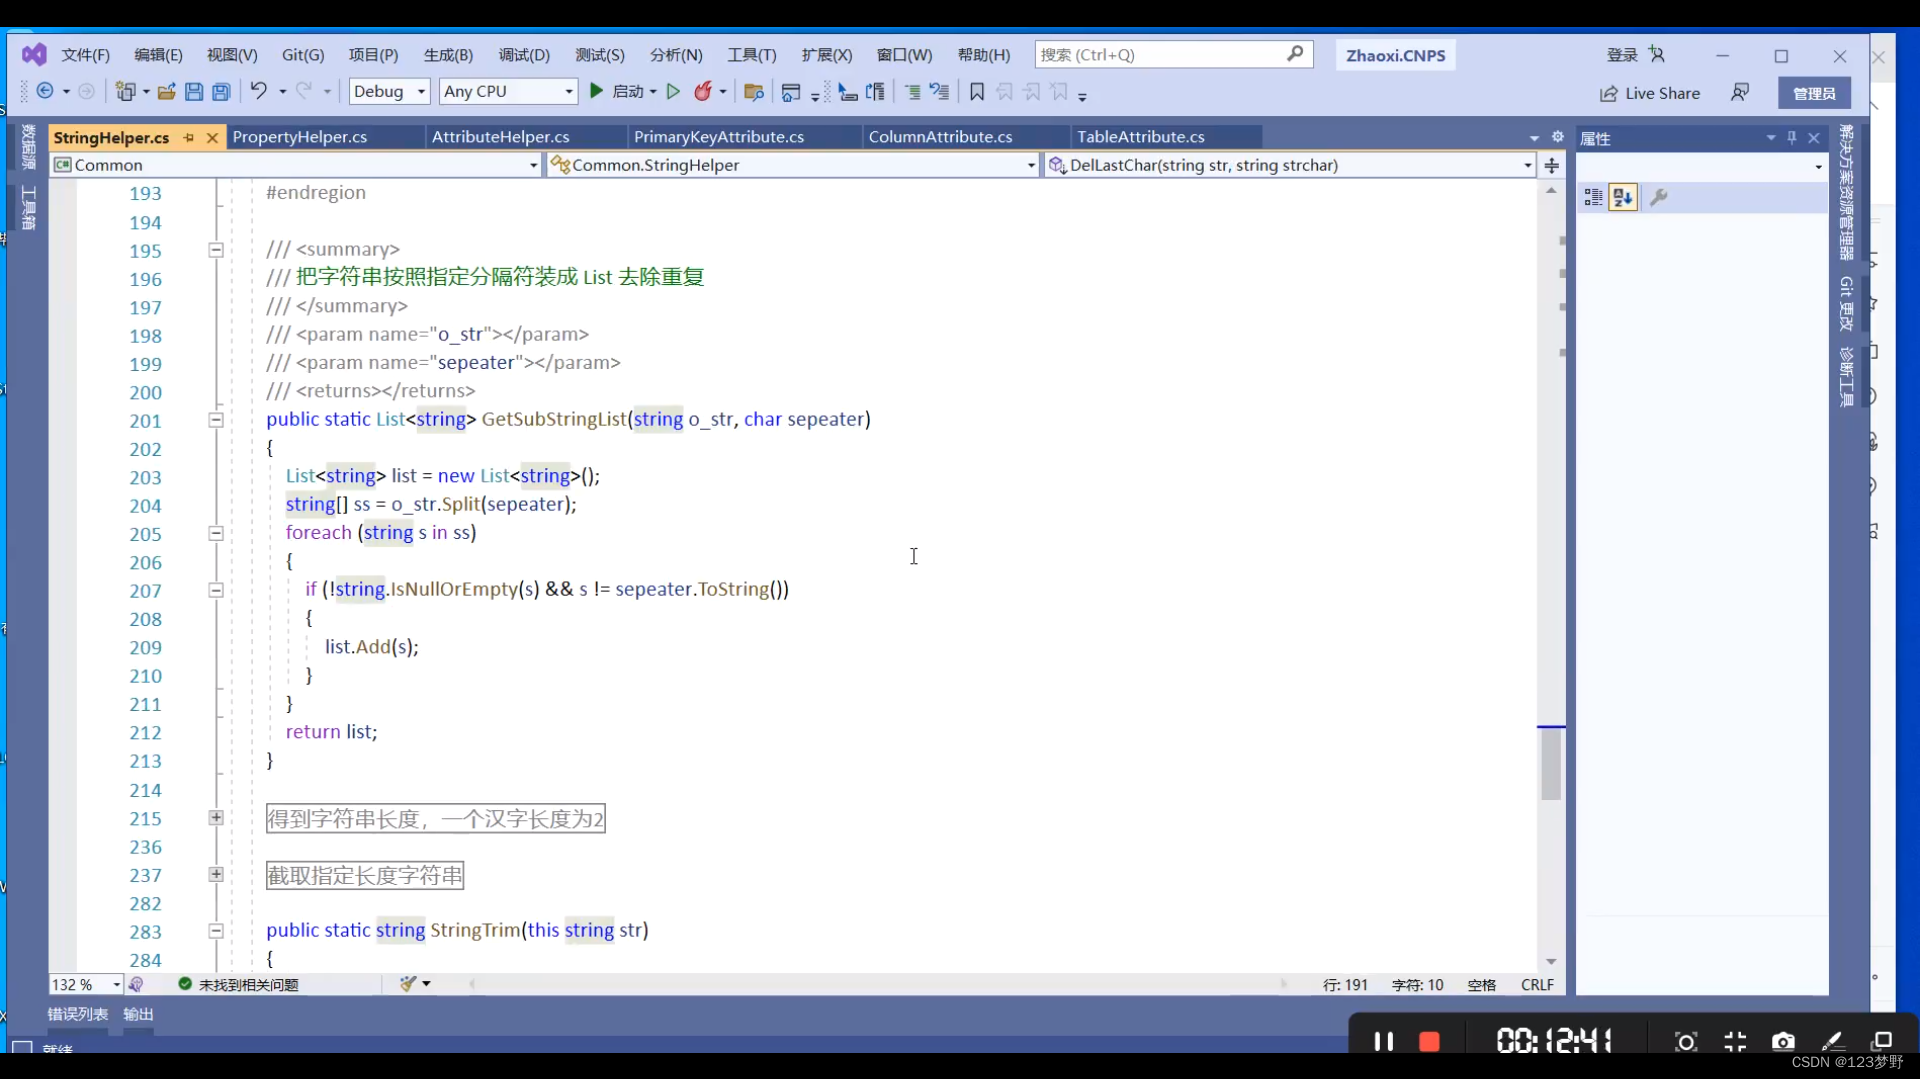Screen dimensions: 1920x1079
Task: Trigger Hot Reload with the flame icon
Action: [x=704, y=91]
